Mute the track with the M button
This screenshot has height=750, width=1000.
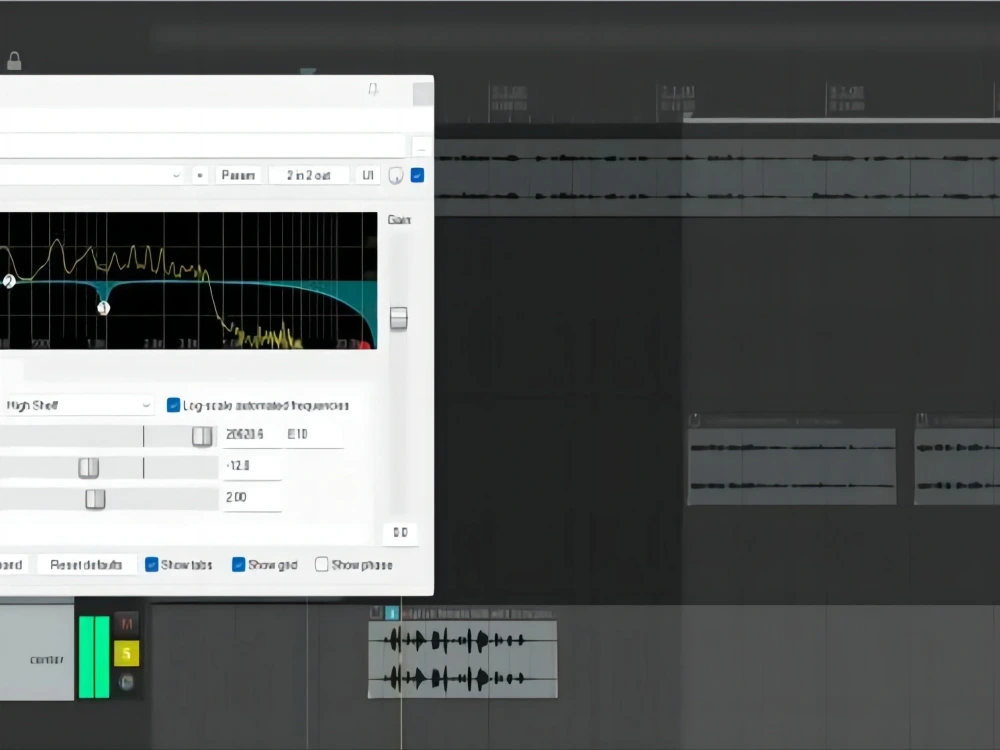coord(126,624)
